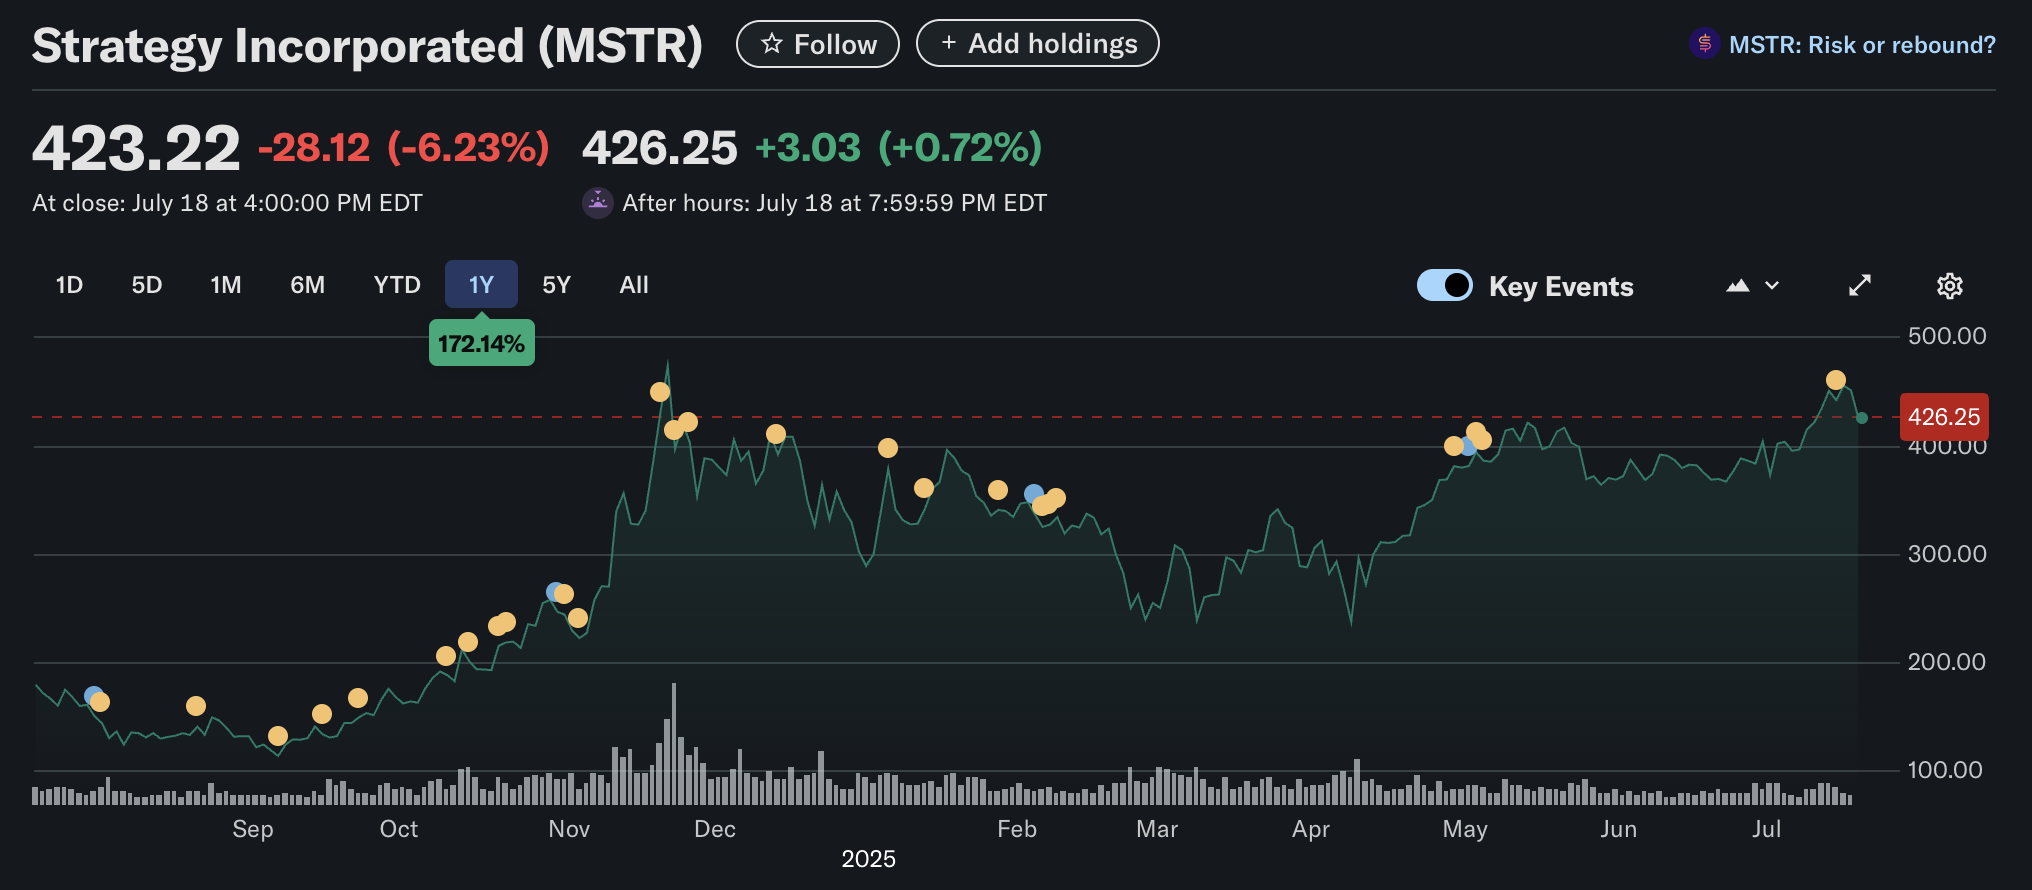Select the 1D time range
The width and height of the screenshot is (2032, 890).
(69, 285)
